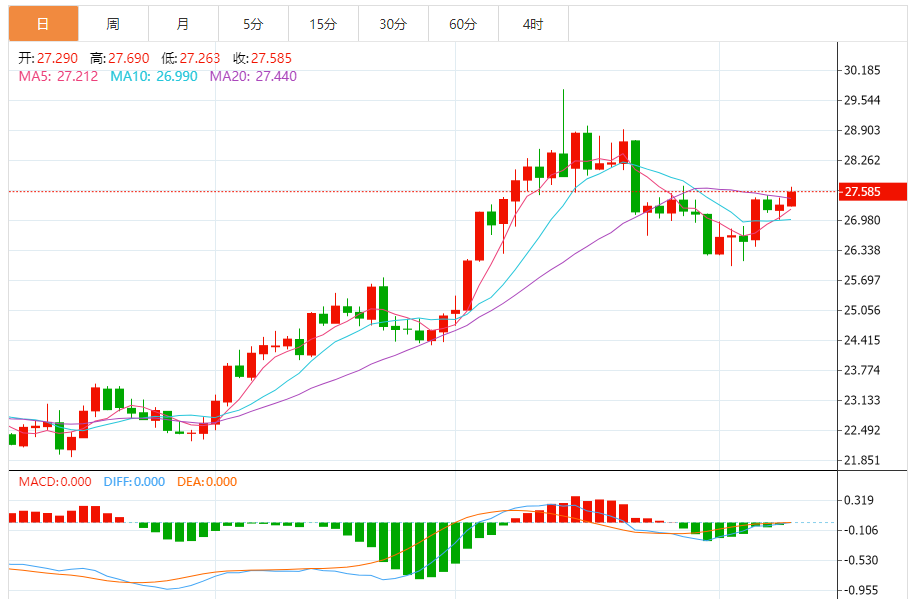
Task: Open the 30分 timeframe tab
Action: [x=393, y=24]
